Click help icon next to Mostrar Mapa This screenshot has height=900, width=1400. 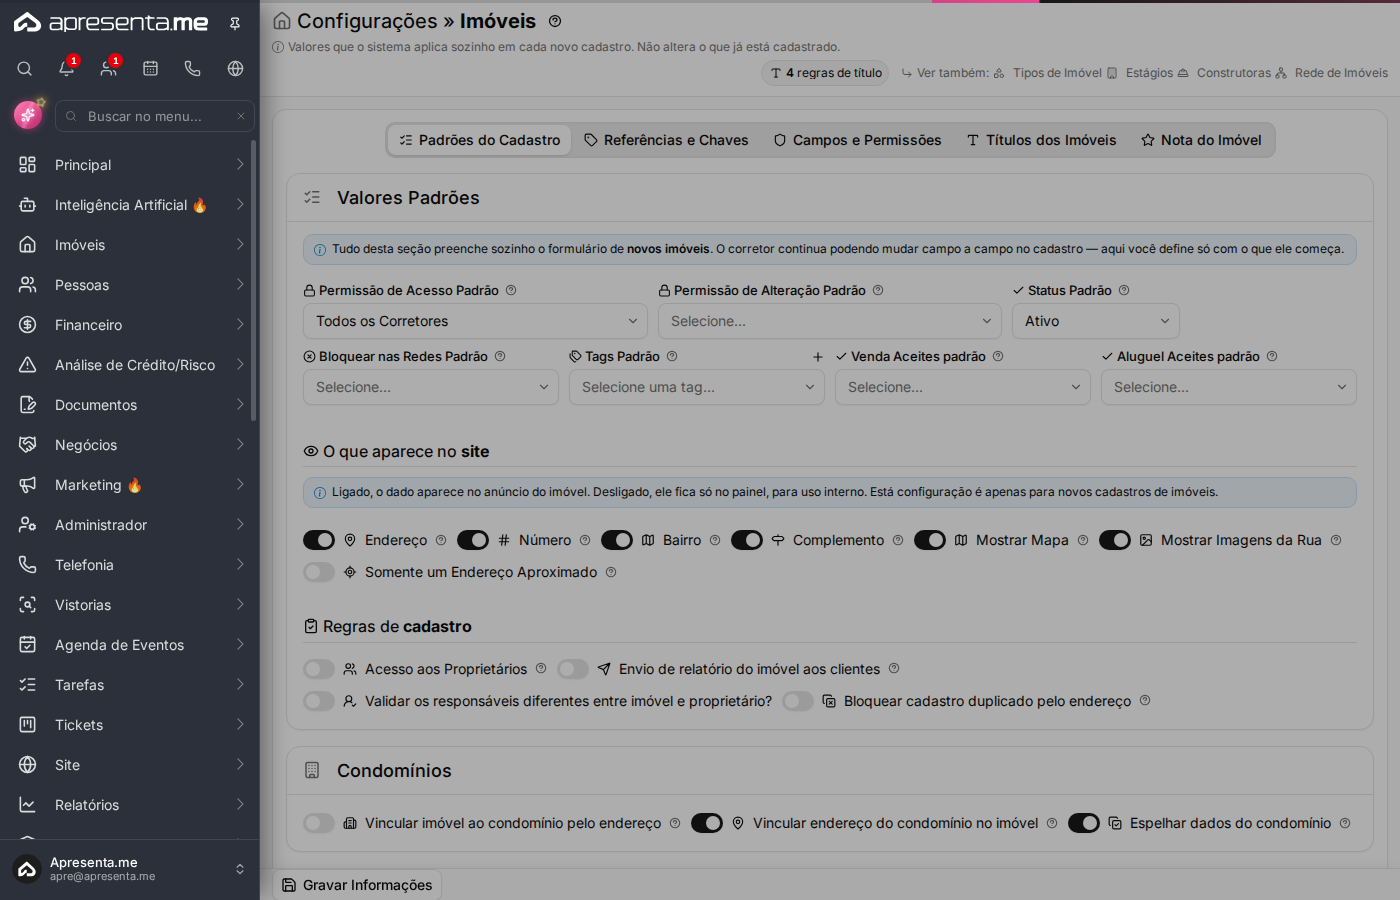pyautogui.click(x=1083, y=540)
